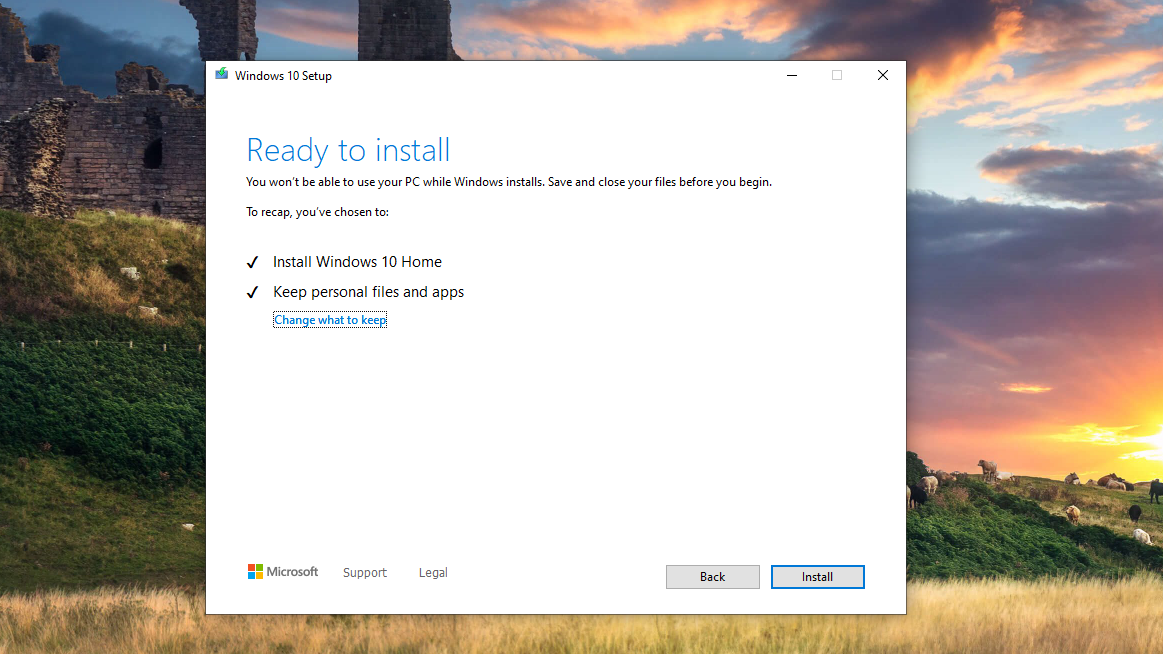Image resolution: width=1163 pixels, height=654 pixels.
Task: Open the Change what to keep link
Action: (329, 319)
